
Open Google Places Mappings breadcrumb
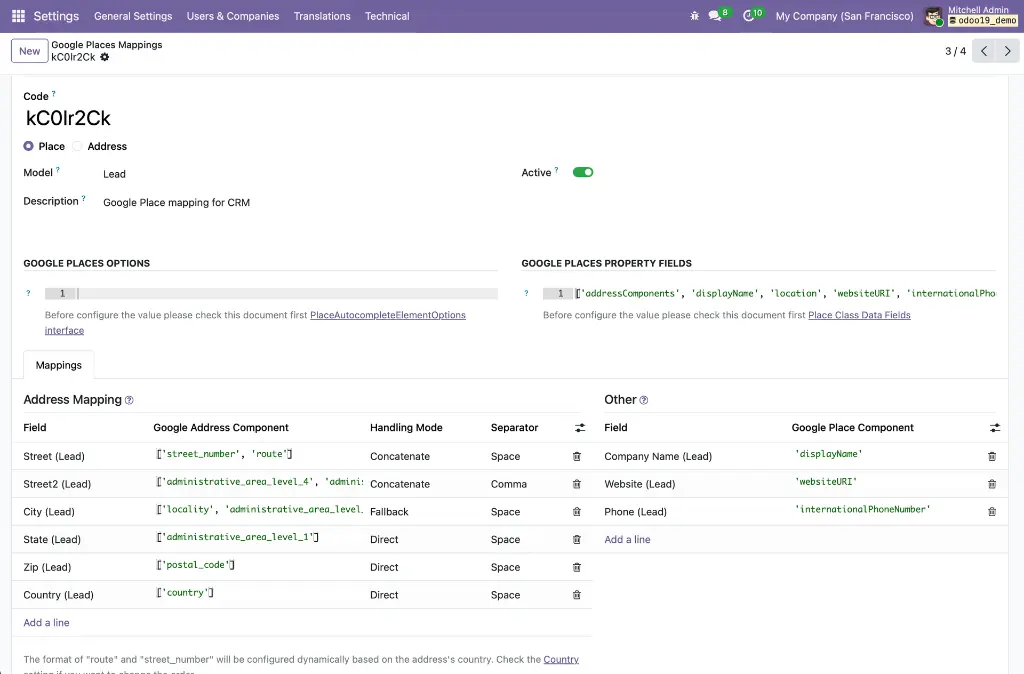(107, 44)
